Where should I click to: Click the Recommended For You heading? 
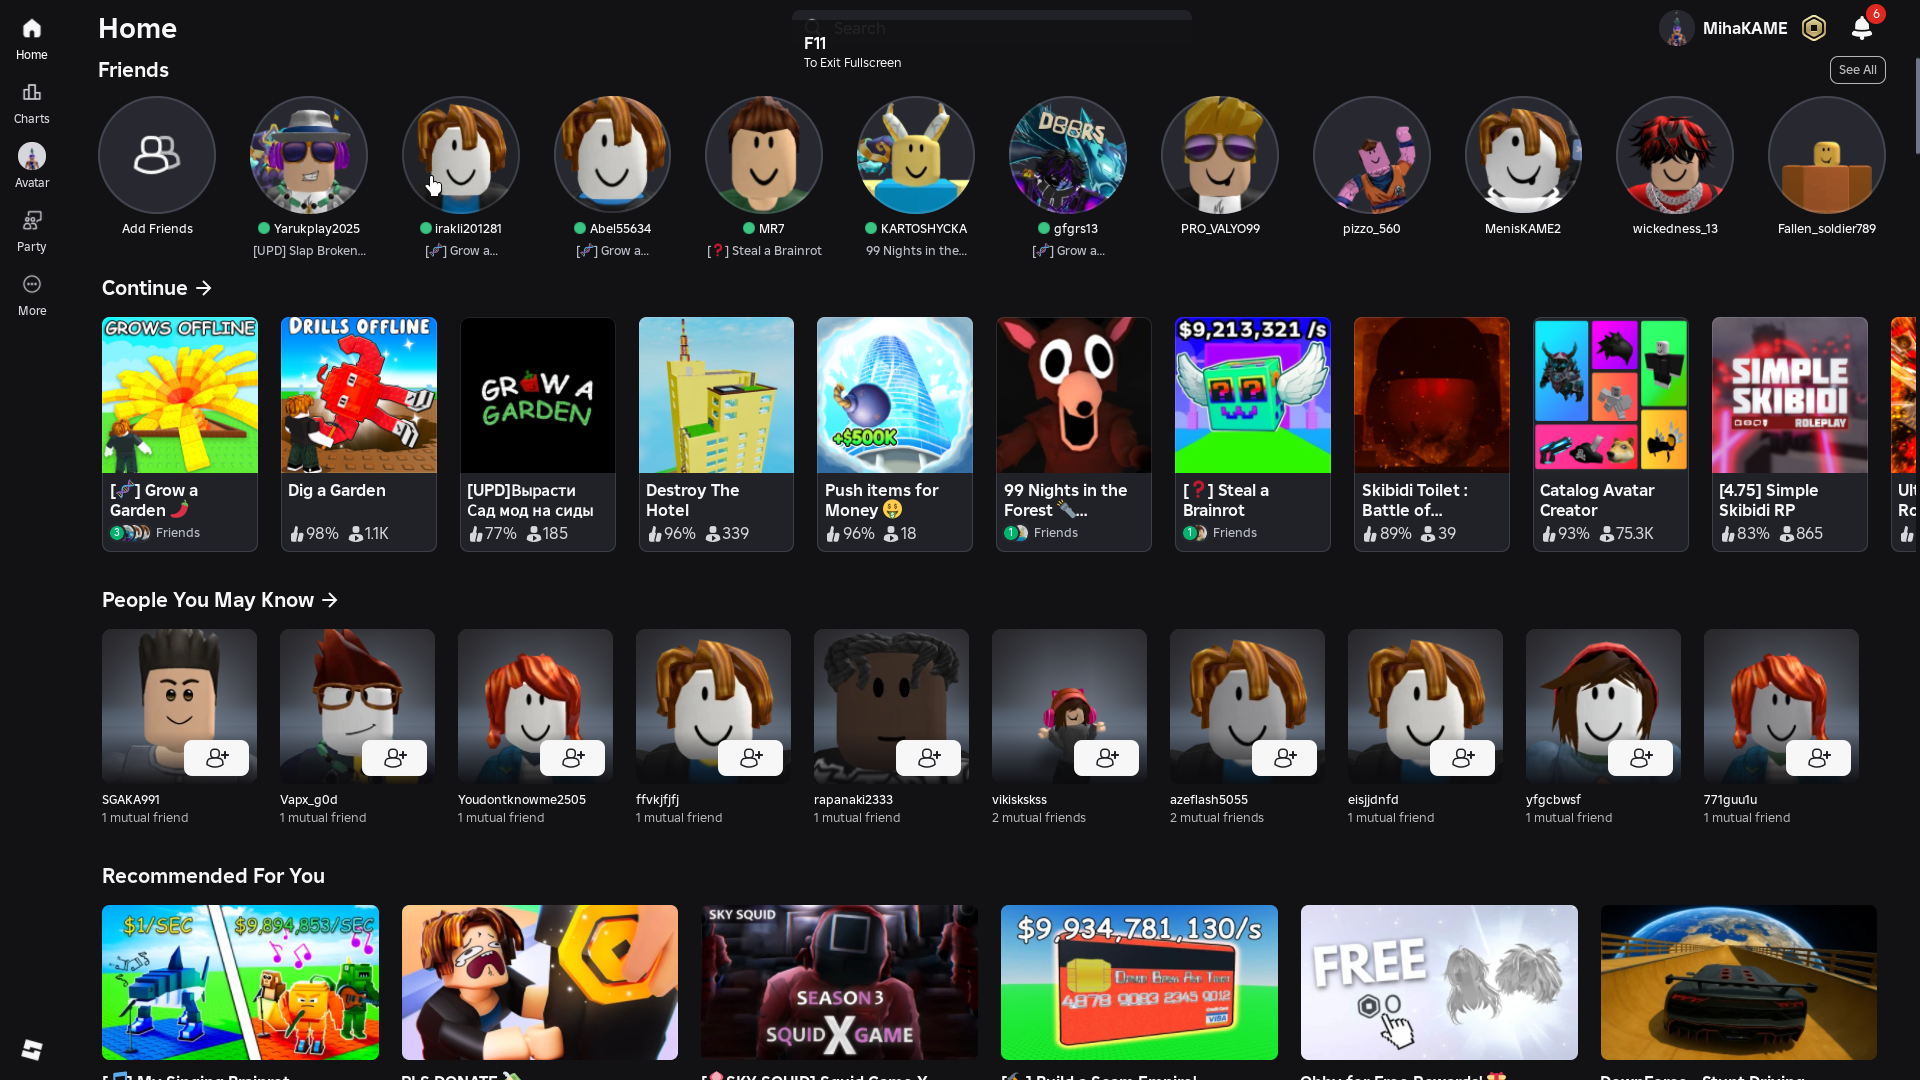213,876
